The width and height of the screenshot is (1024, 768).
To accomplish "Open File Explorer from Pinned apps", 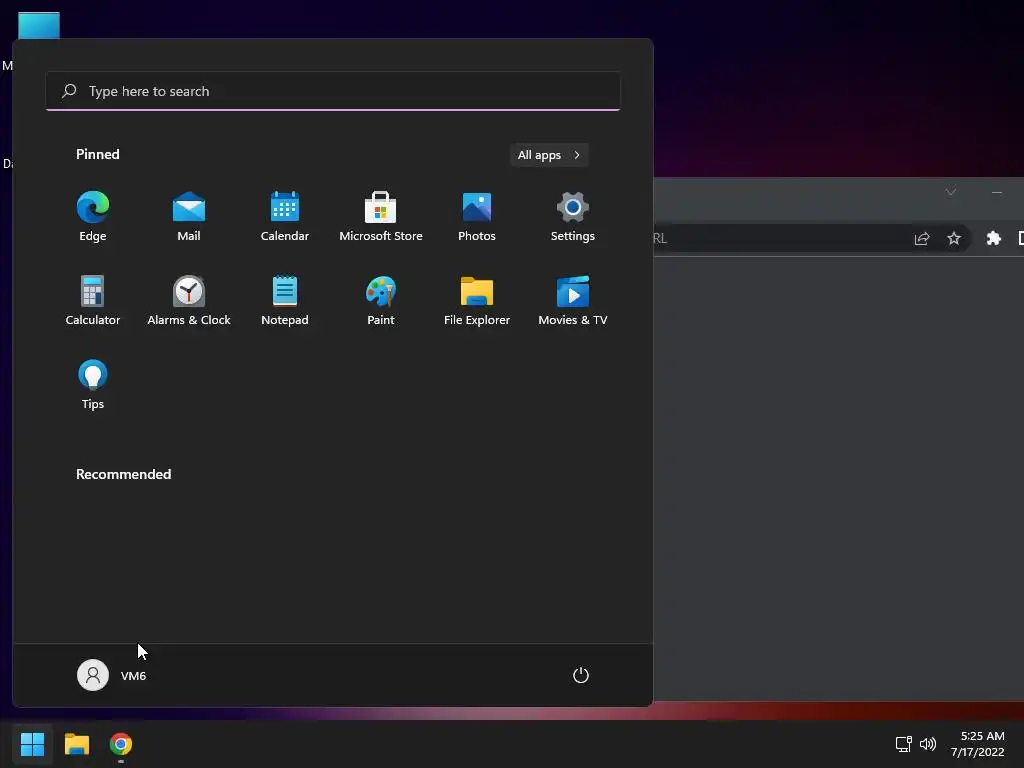I will click(x=477, y=301).
